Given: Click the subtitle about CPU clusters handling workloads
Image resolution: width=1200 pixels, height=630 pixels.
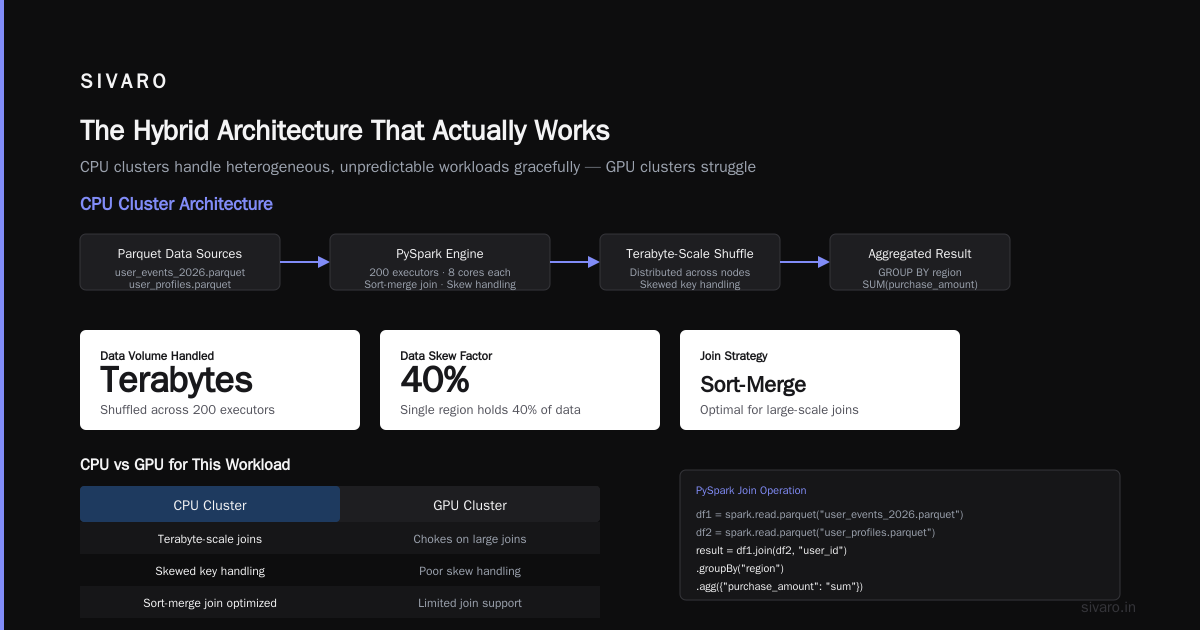Looking at the screenshot, I should point(418,167).
